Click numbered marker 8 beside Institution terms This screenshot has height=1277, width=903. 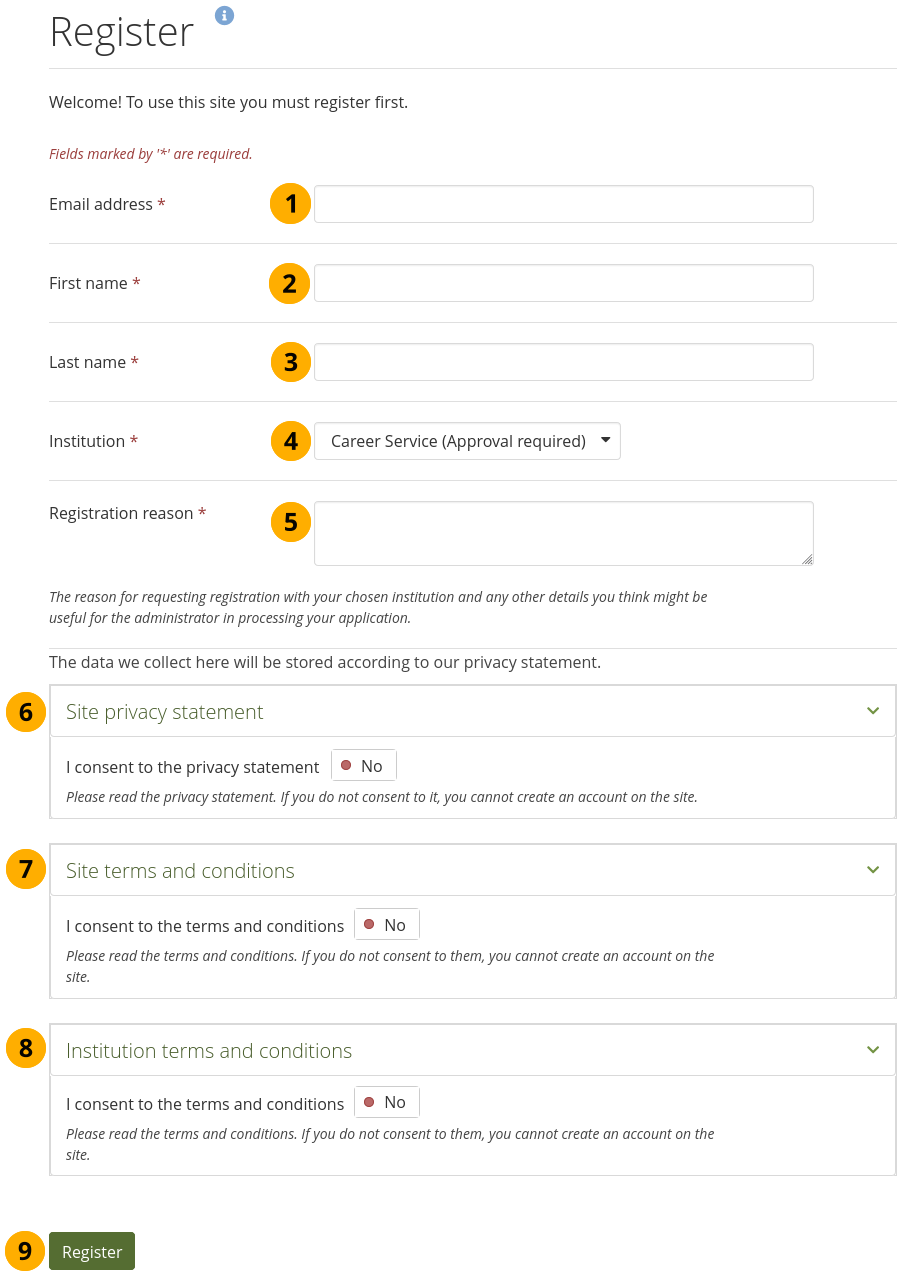(26, 1048)
